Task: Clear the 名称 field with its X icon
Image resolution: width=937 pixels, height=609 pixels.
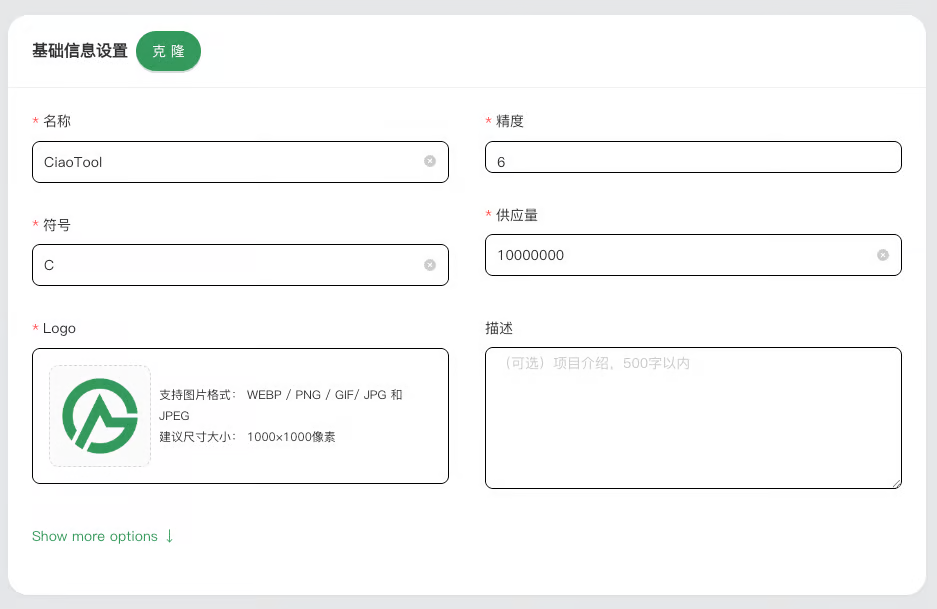Action: click(430, 161)
